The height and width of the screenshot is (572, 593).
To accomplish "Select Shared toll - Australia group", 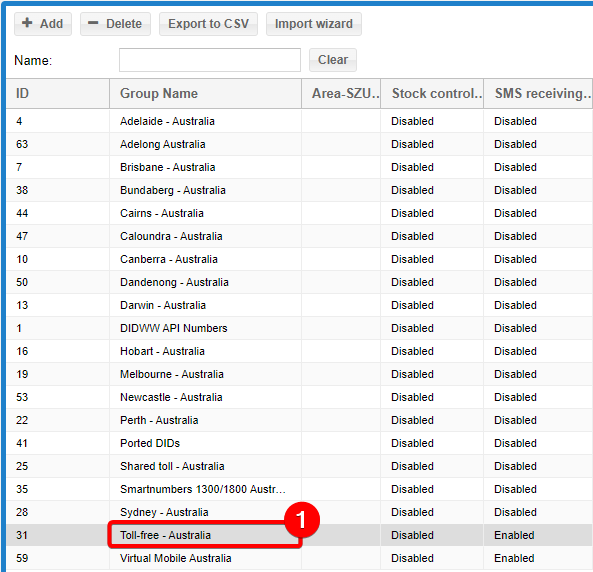I will pos(172,466).
